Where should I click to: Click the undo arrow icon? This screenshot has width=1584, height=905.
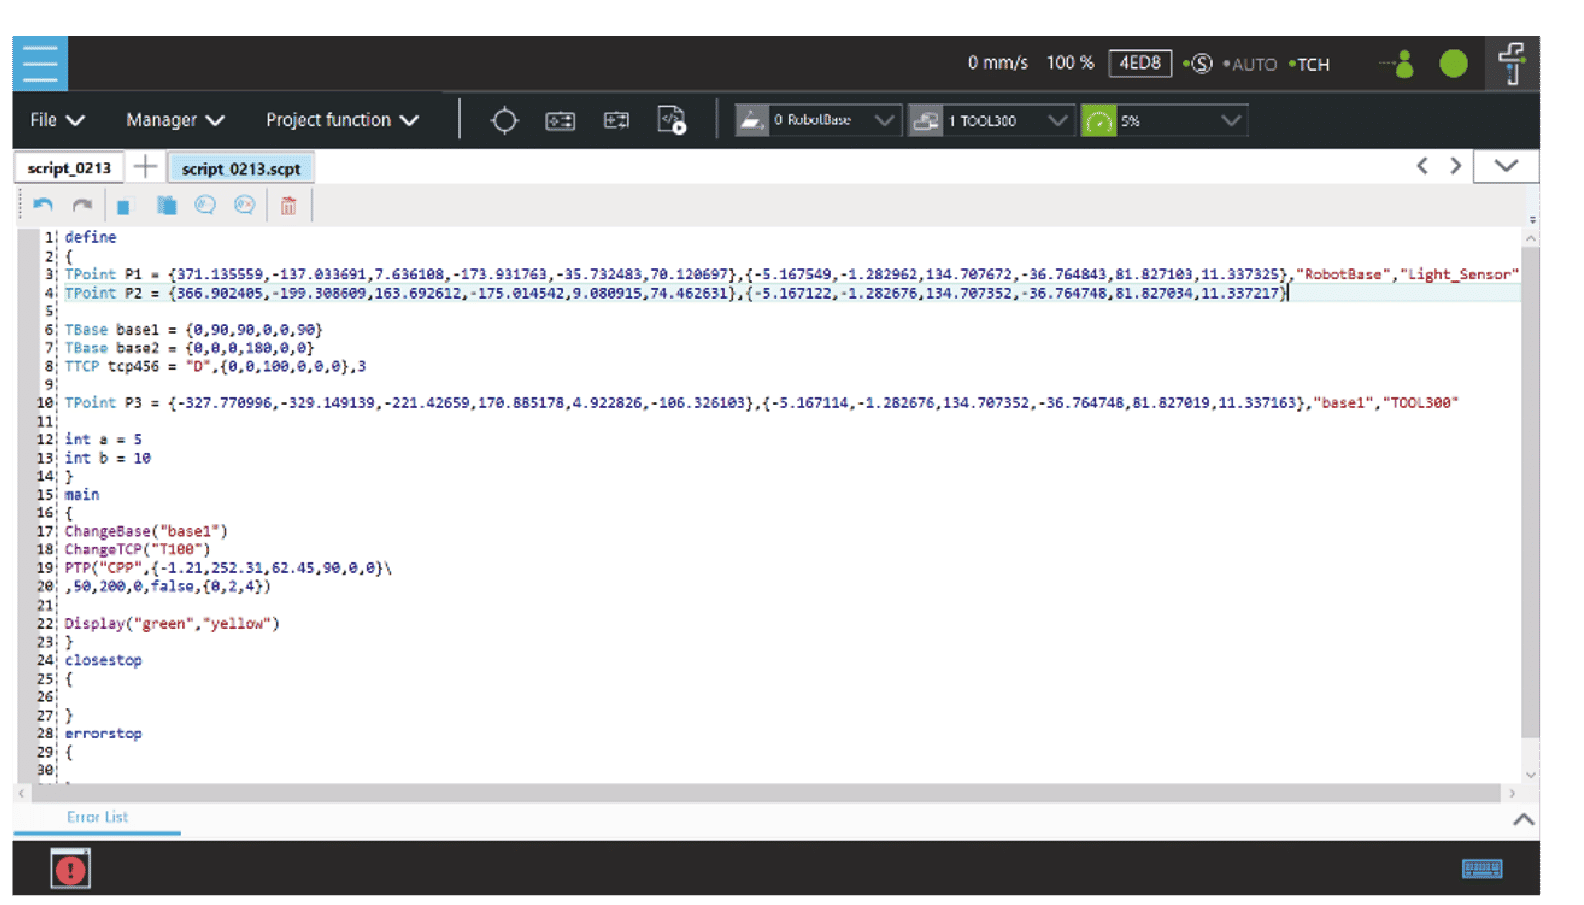(x=43, y=205)
